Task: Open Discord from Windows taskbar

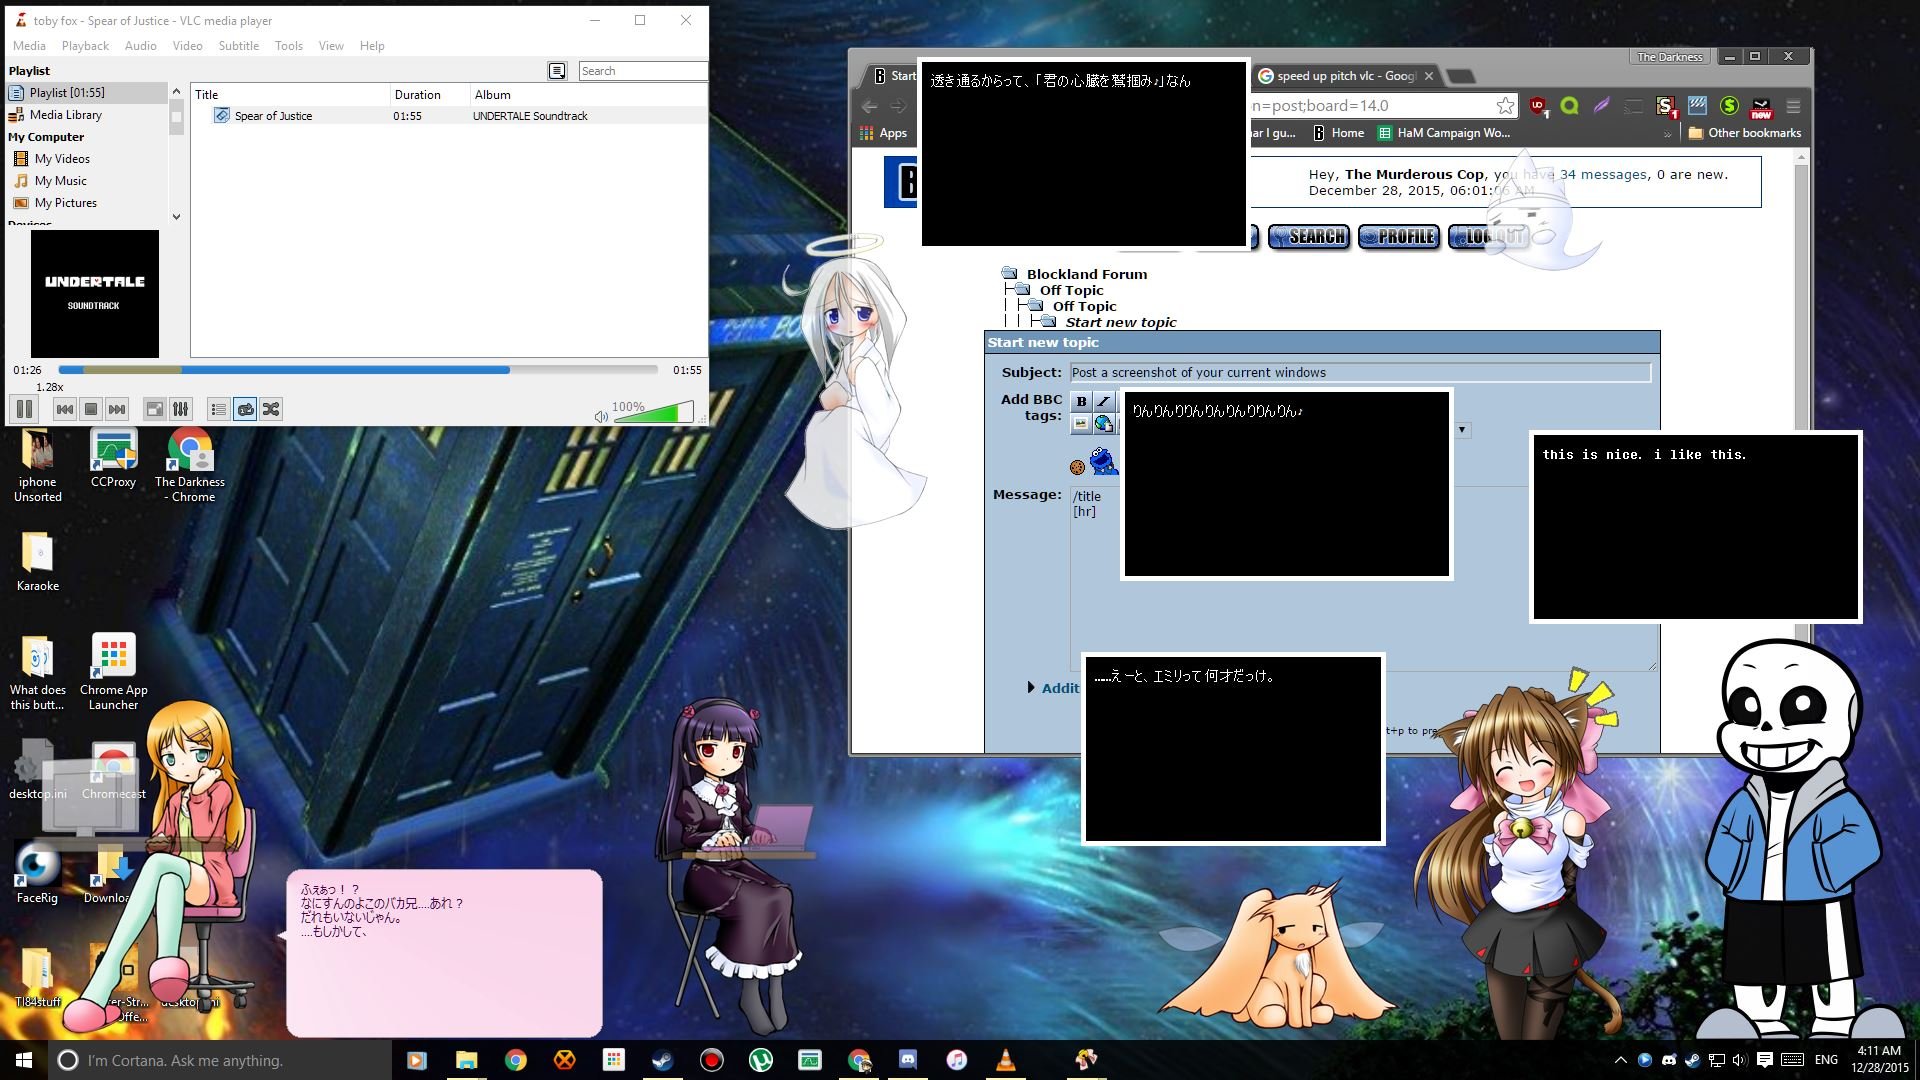Action: (x=908, y=1060)
